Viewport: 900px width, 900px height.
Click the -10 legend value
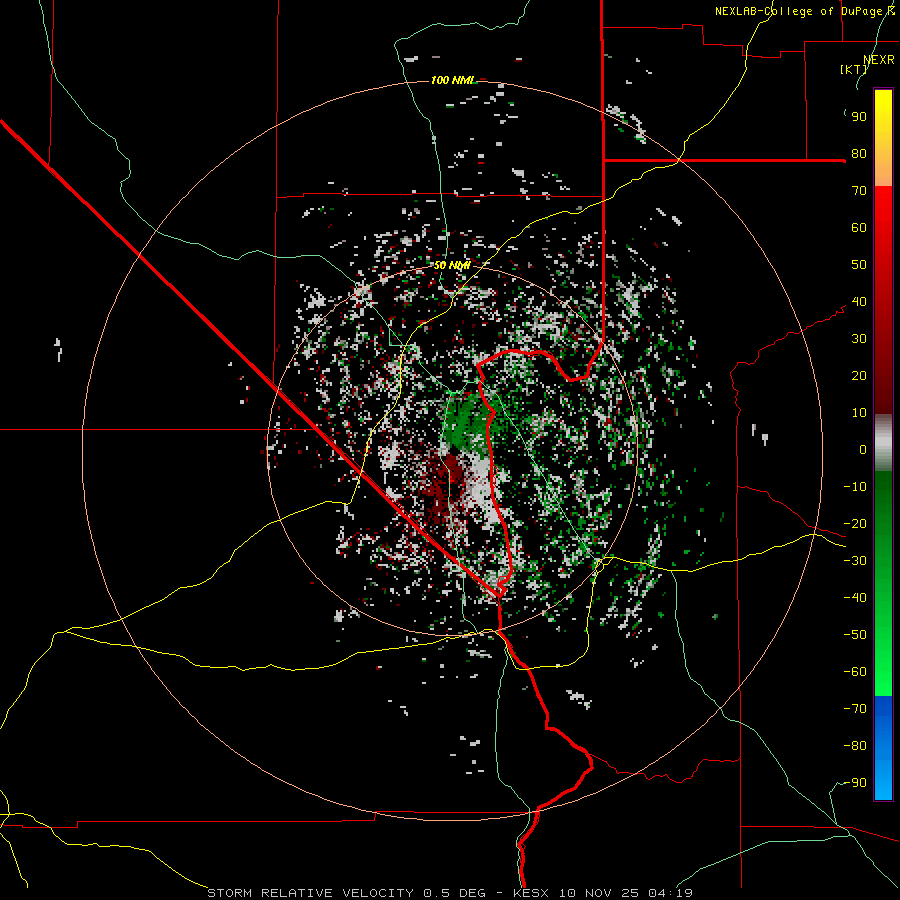[x=855, y=487]
